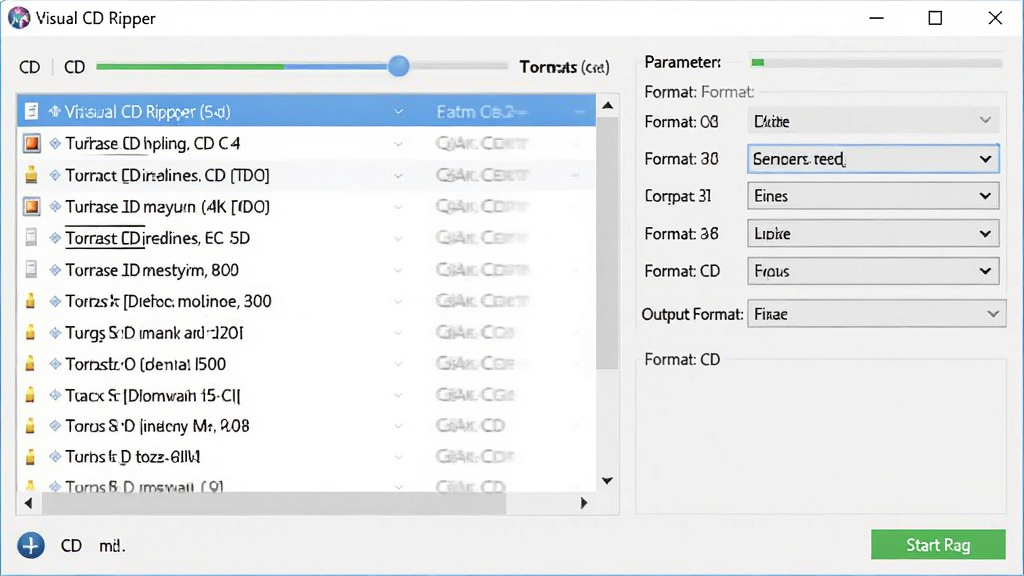The image size is (1024, 576).
Task: Select the yellow icon beside "Torract CDirtalines, CD [TDO]"
Action: 31,175
